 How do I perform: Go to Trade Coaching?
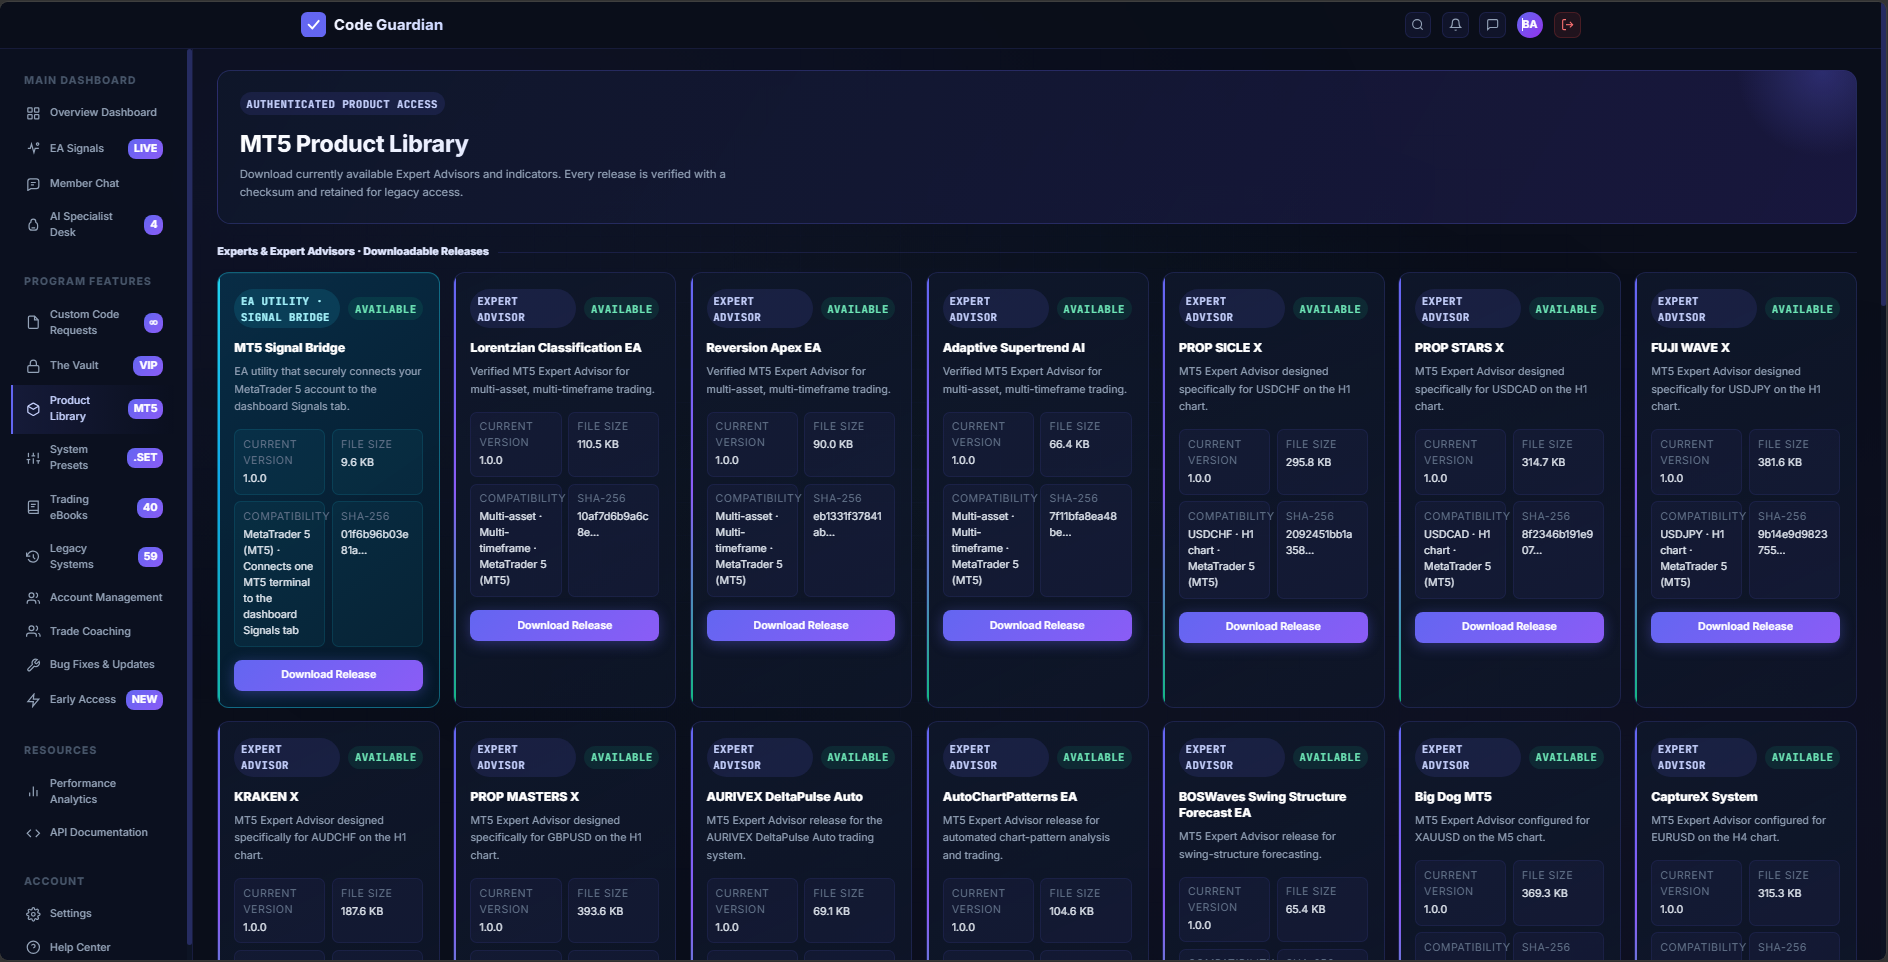click(92, 632)
